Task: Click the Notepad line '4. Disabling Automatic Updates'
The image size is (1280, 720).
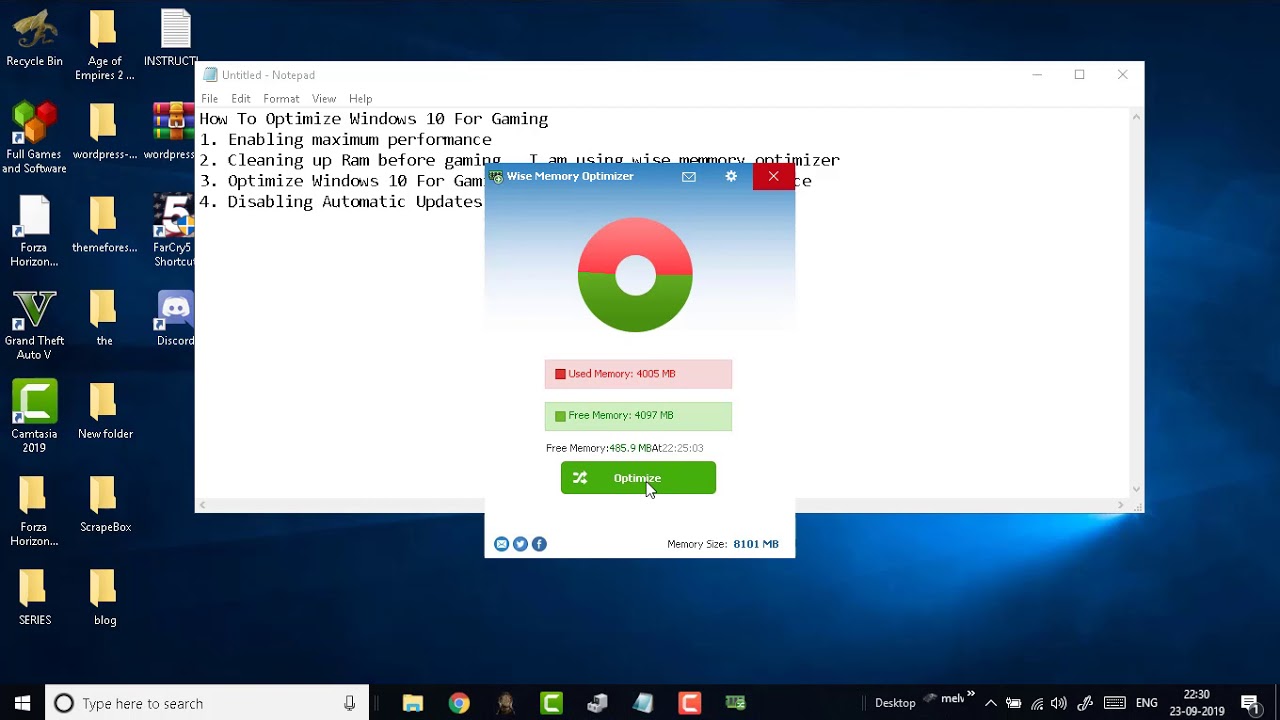Action: pos(341,202)
